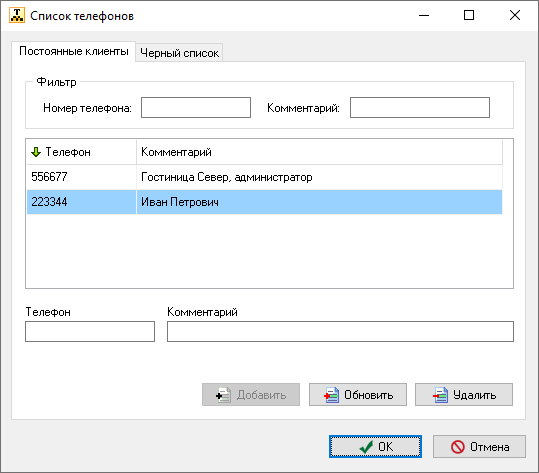The image size is (539, 473).
Task: Click the green checkmark icon on the OK button
Action: [x=366, y=447]
